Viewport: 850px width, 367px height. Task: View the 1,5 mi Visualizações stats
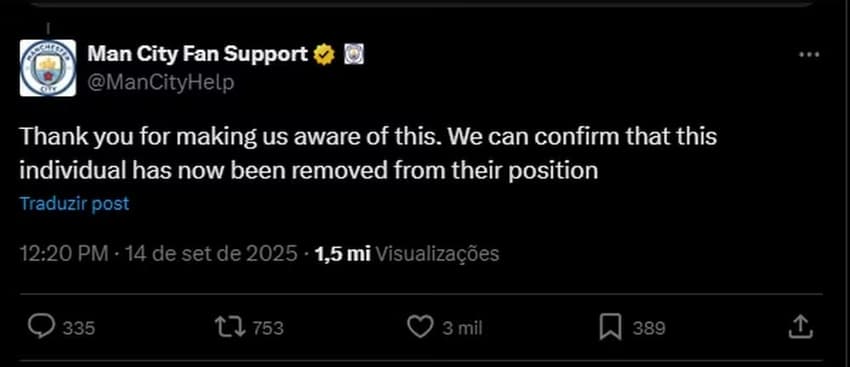pos(407,254)
